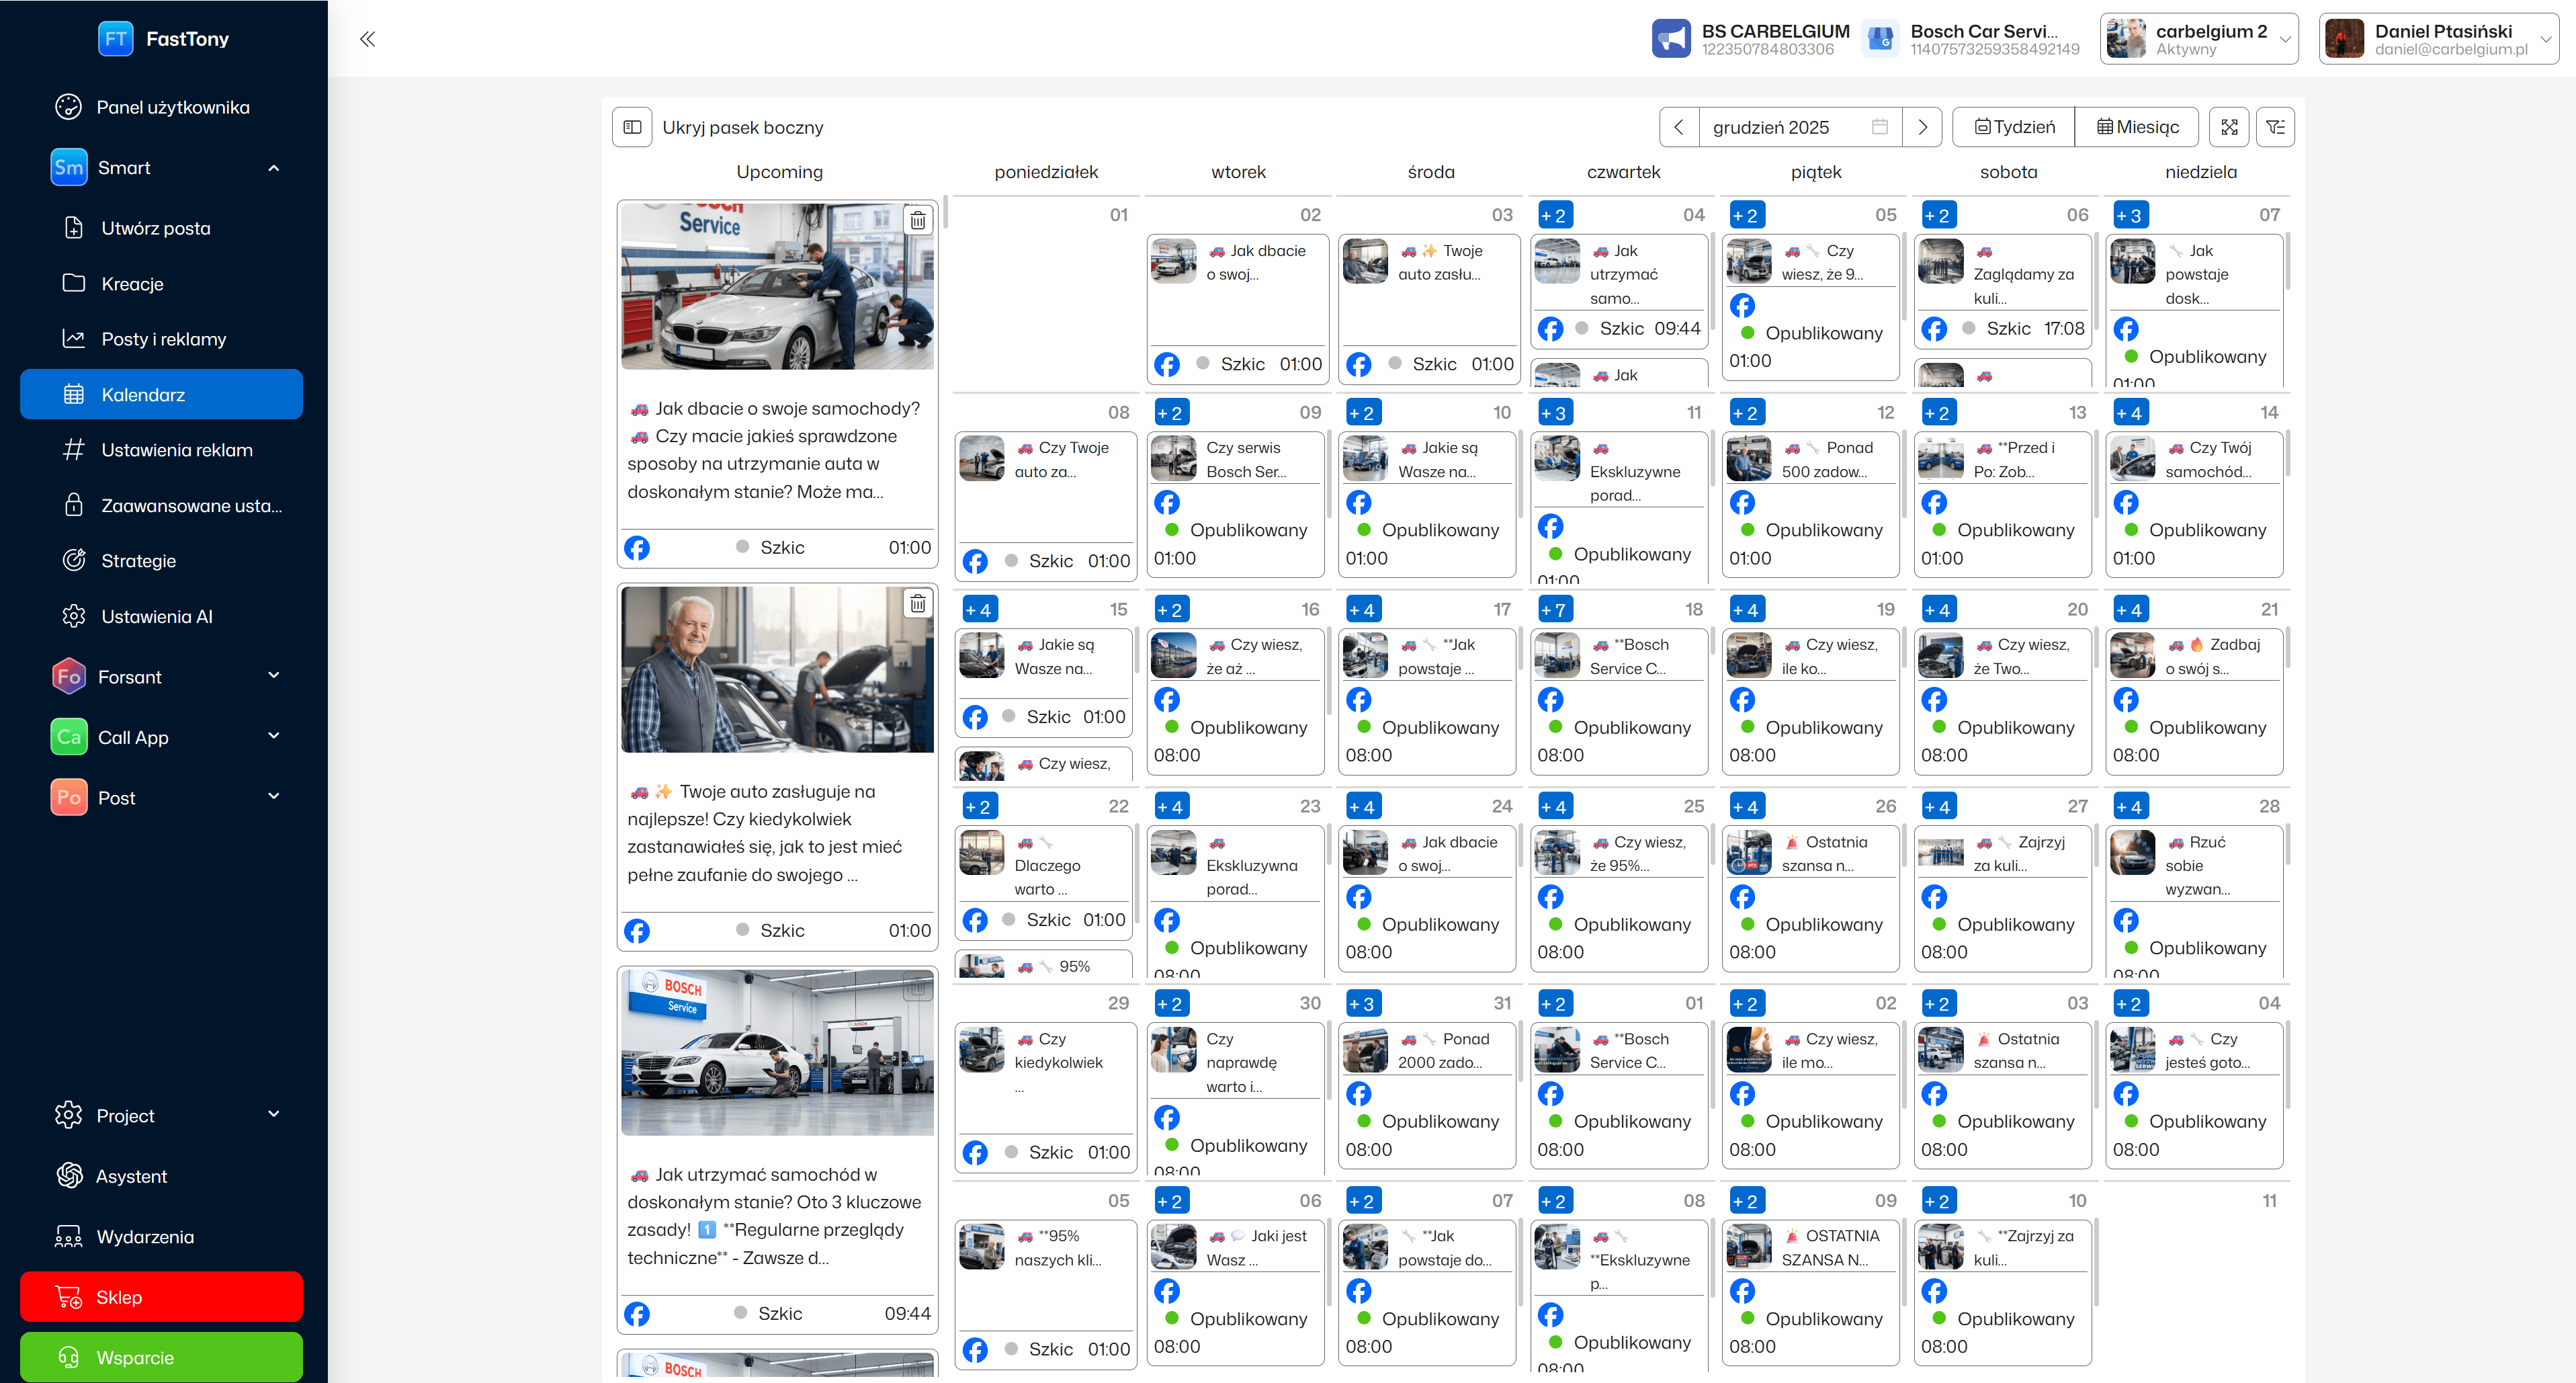Screen dimensions: 2576x1383
Task: Go to the next month with the right arrow
Action: pyautogui.click(x=1921, y=127)
